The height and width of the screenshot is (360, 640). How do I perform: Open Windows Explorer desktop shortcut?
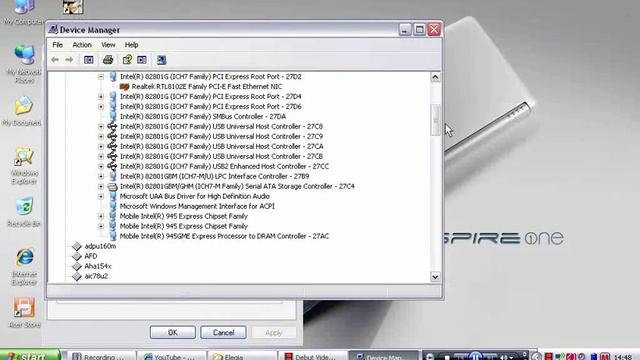(24, 165)
